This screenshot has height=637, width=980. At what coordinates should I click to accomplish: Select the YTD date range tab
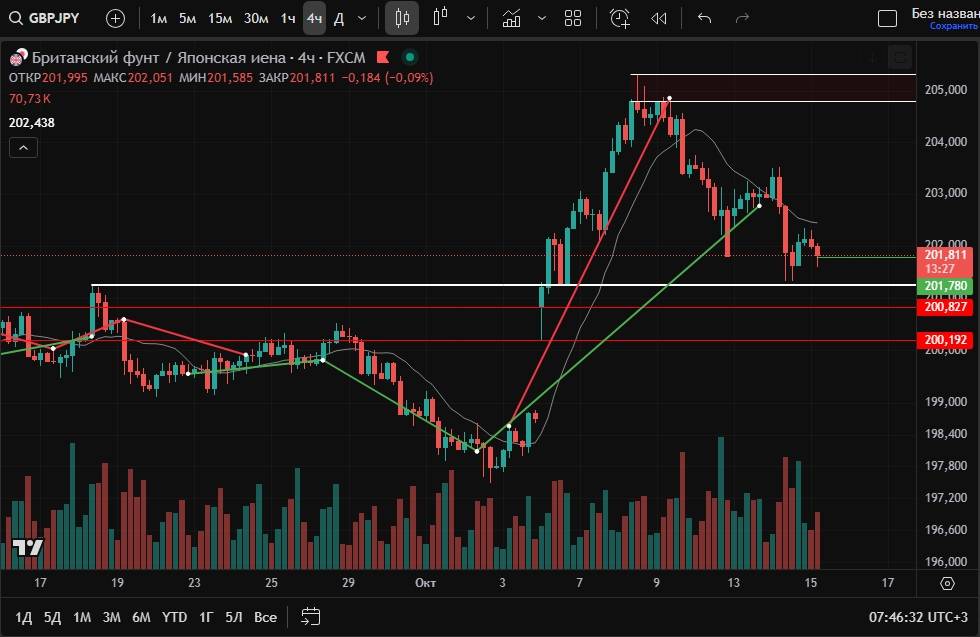175,616
